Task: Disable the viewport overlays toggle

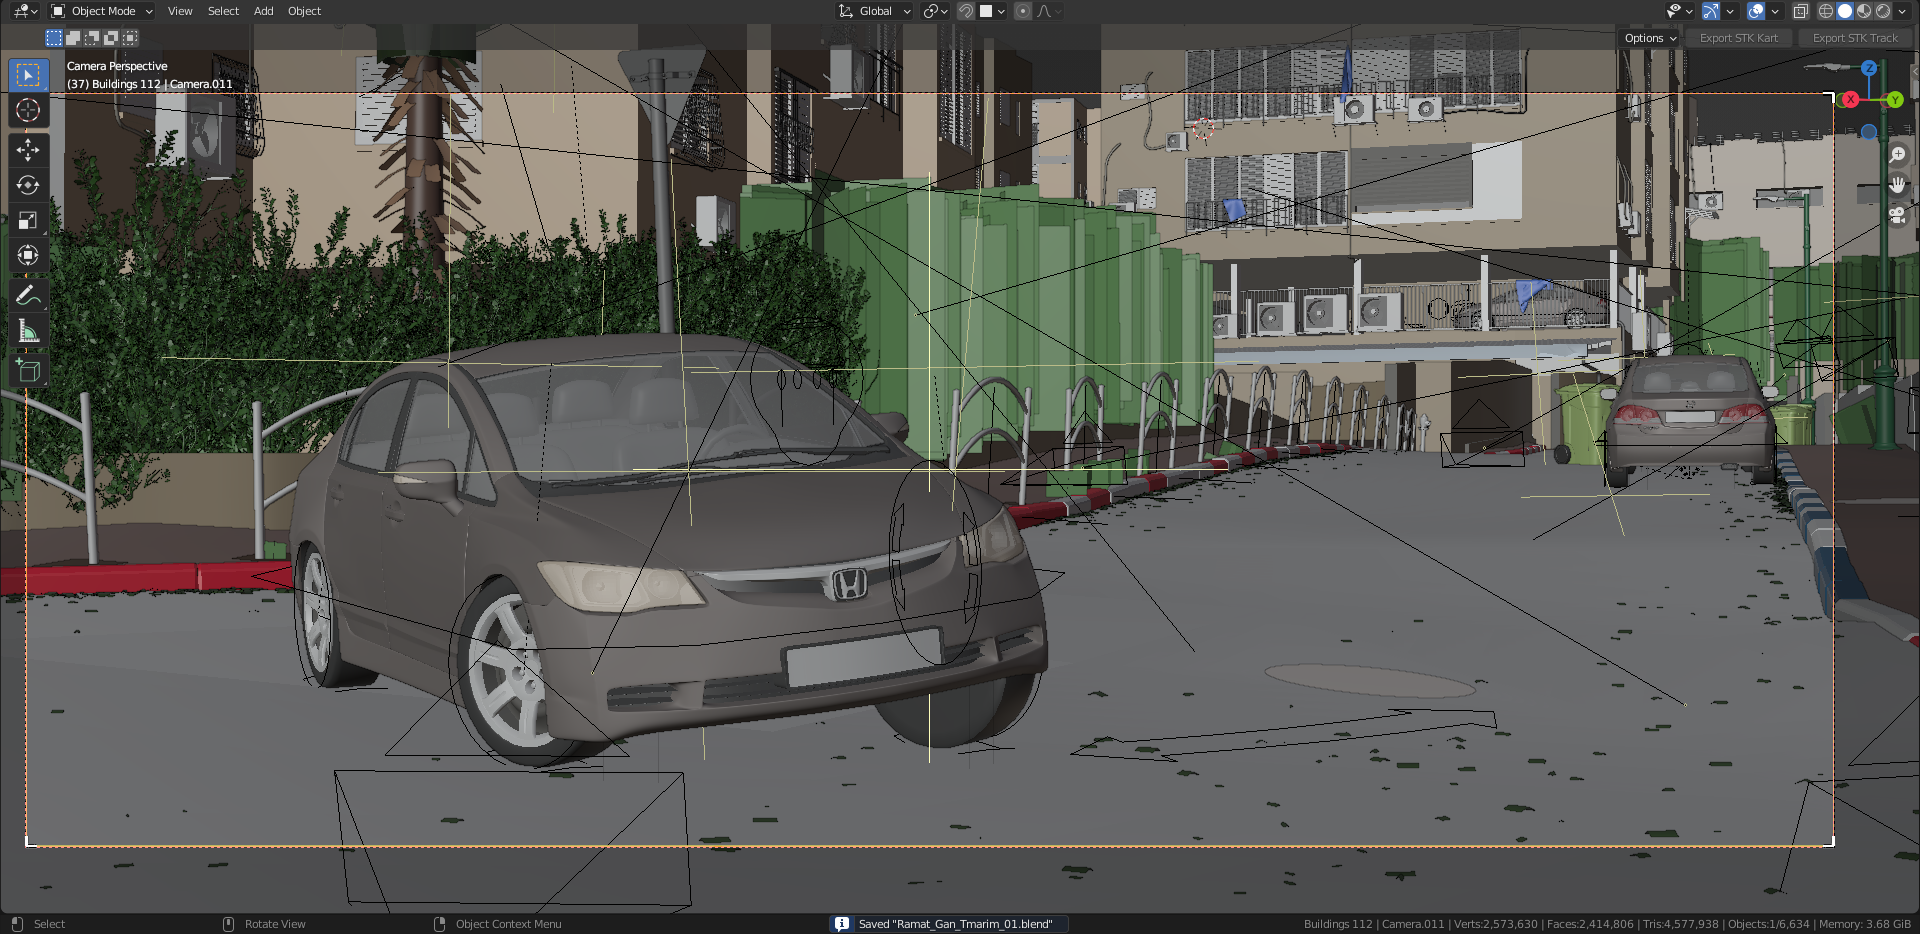Action: coord(1756,11)
